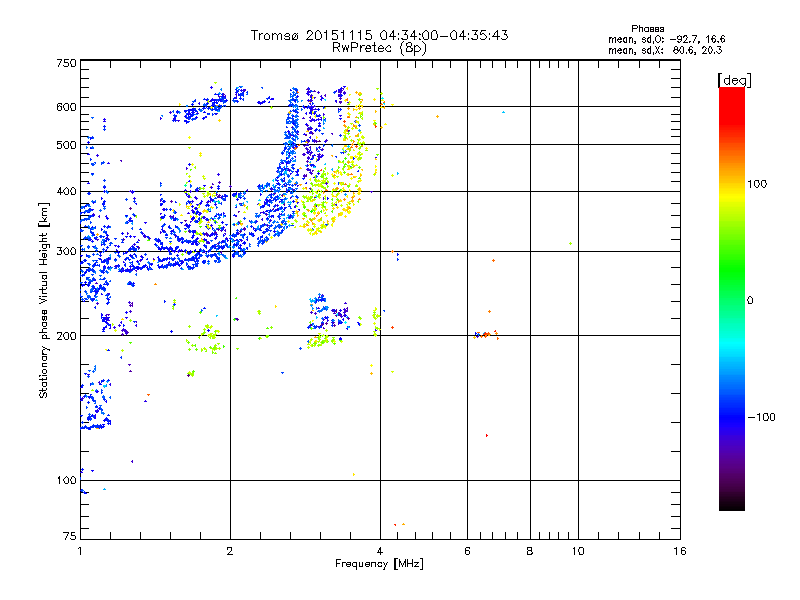This screenshot has width=800, height=600.
Task: Click the x-axis tick label '10'
Action: (x=578, y=551)
